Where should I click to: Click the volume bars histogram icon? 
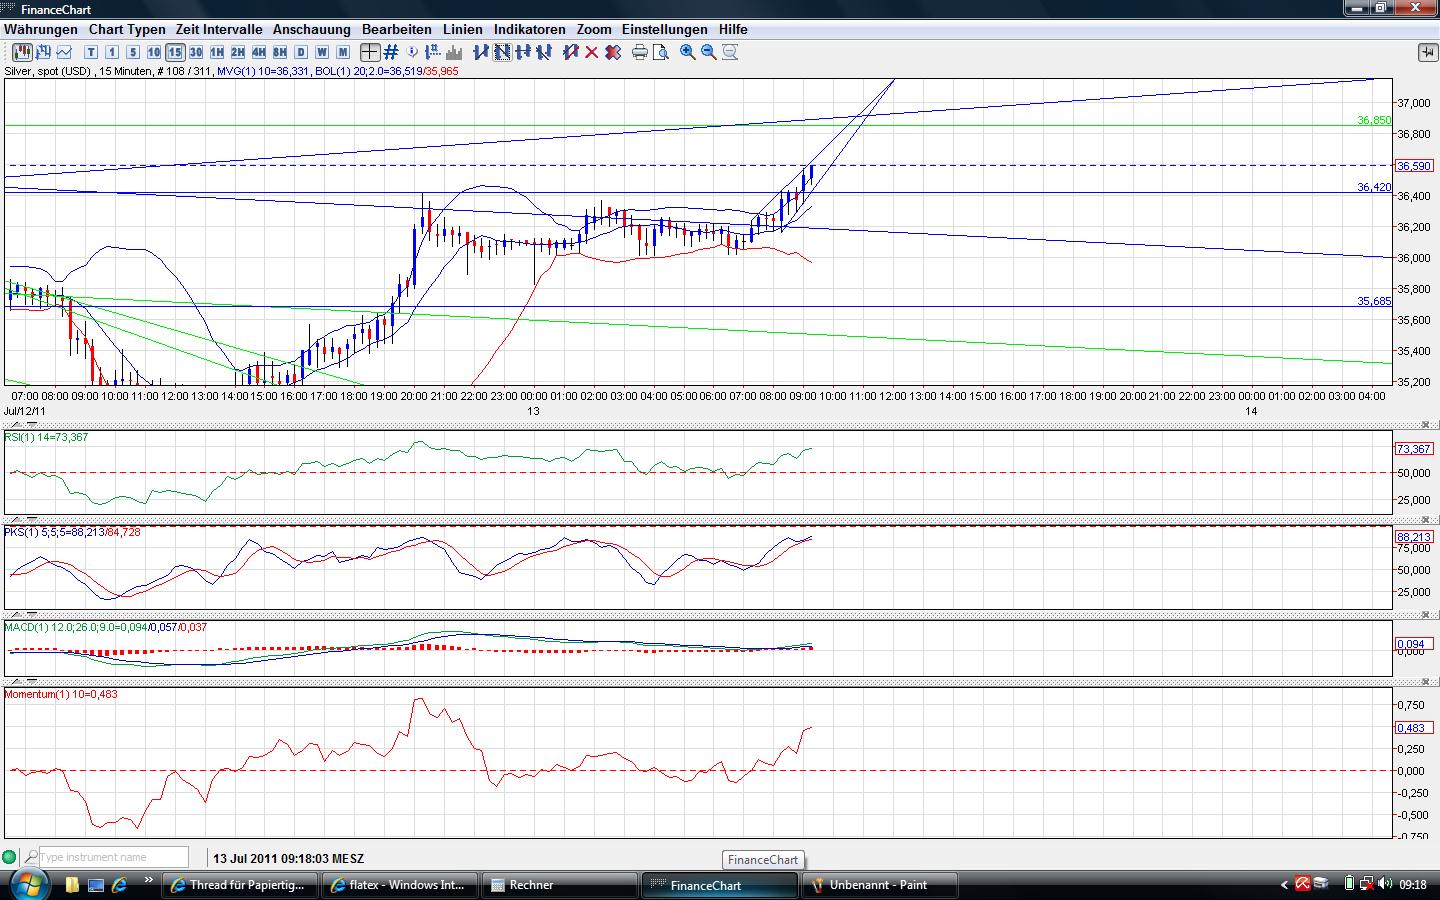[453, 52]
